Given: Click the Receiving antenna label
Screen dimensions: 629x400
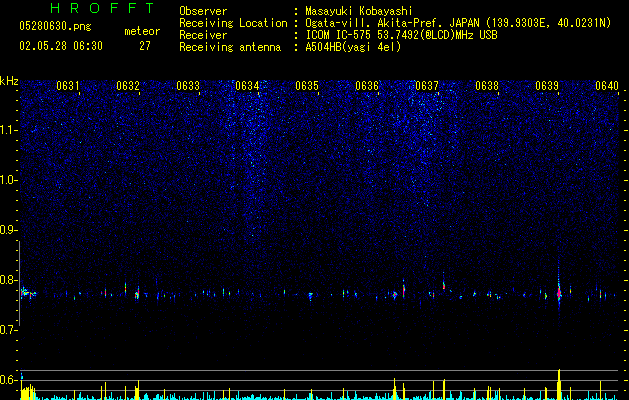Looking at the screenshot, I should click(x=230, y=47).
